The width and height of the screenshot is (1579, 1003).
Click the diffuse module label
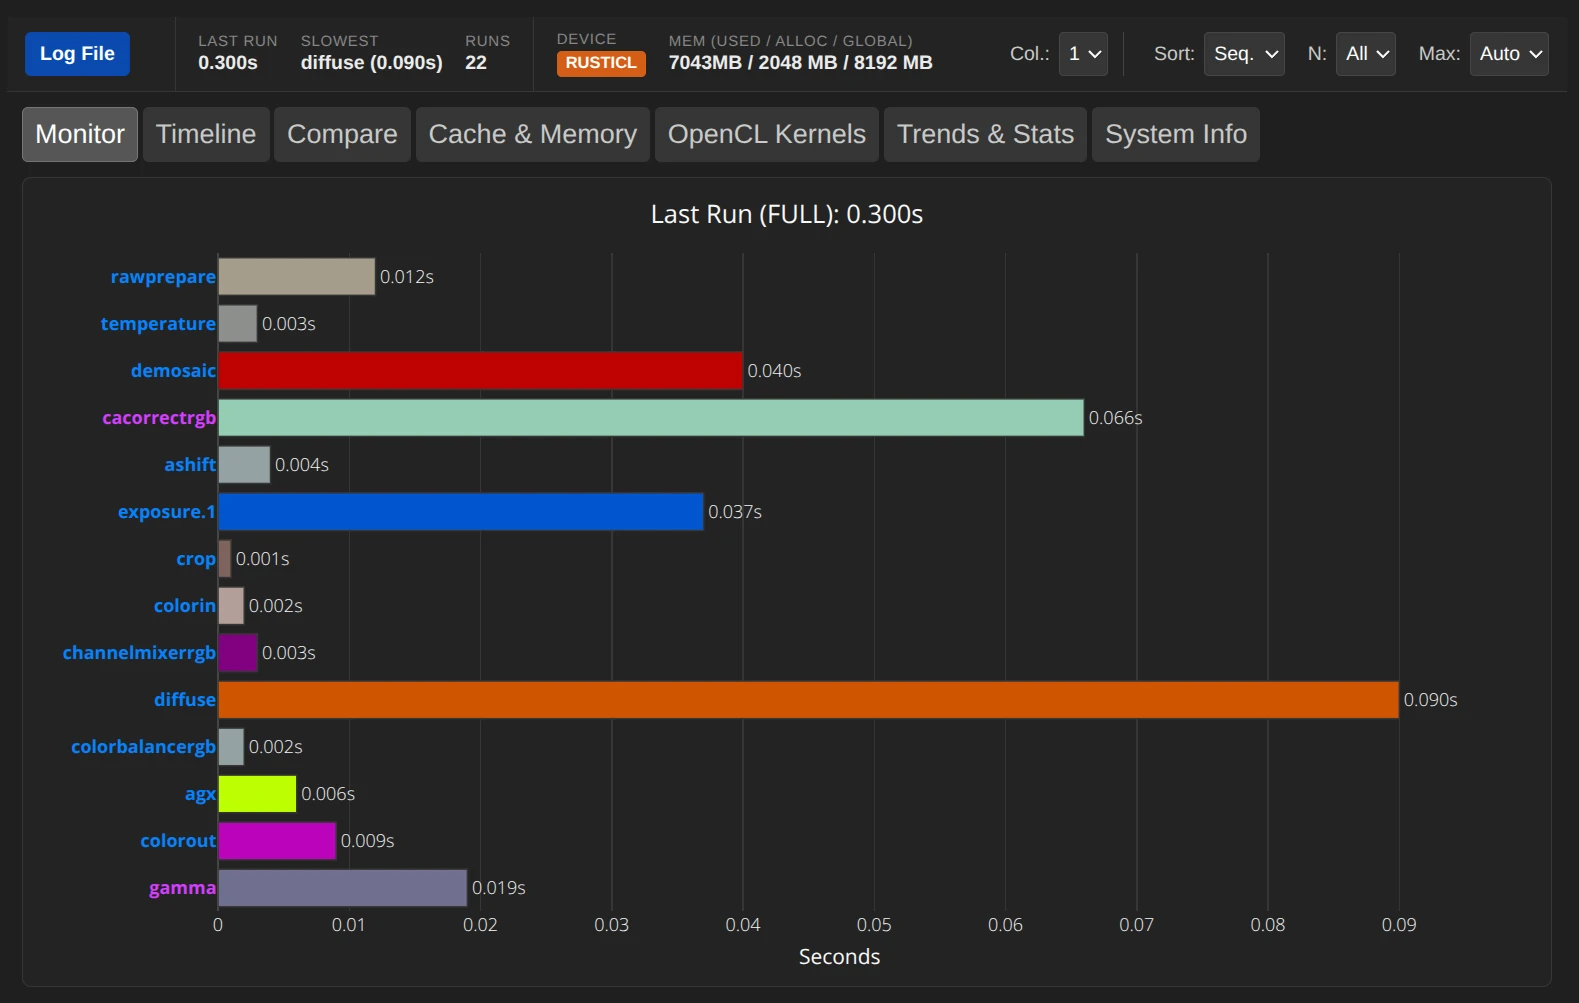[184, 700]
